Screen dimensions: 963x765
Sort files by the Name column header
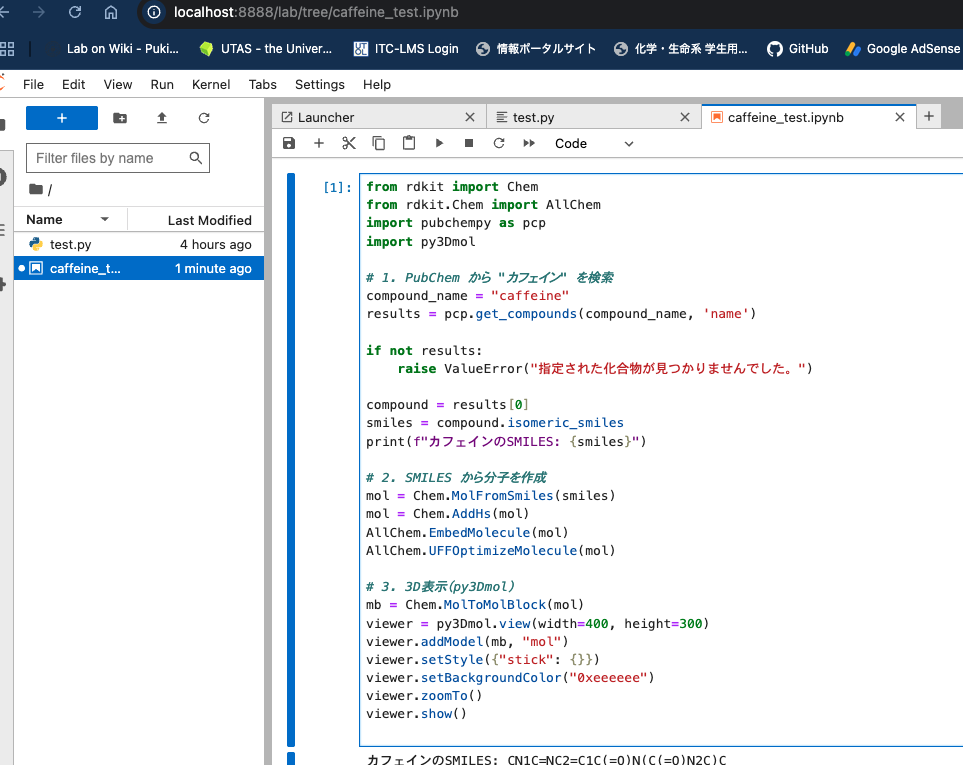(45, 220)
